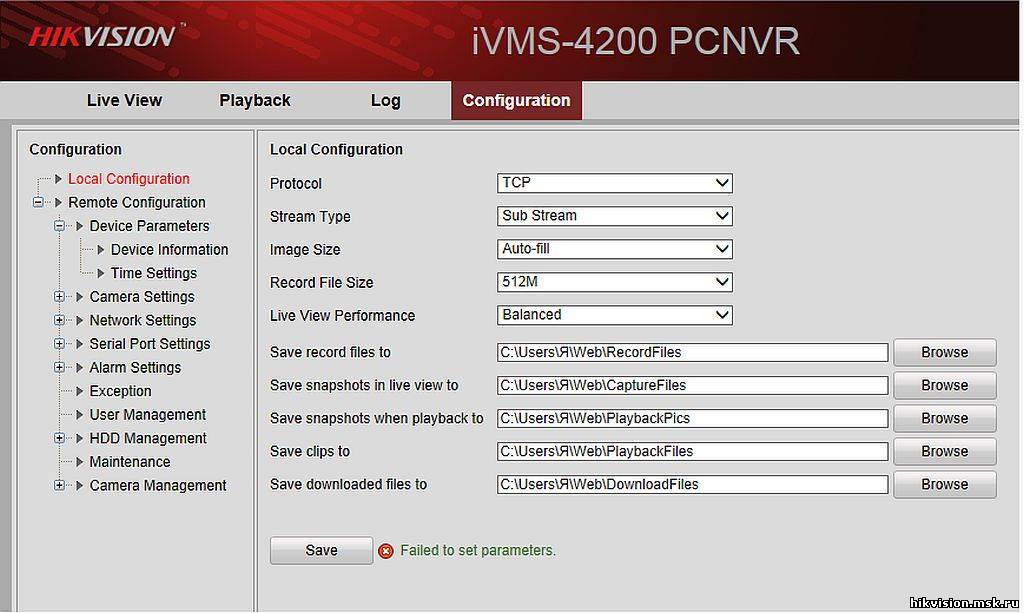Click the RecordFiles path field
This screenshot has height=613, width=1024.
[692, 352]
